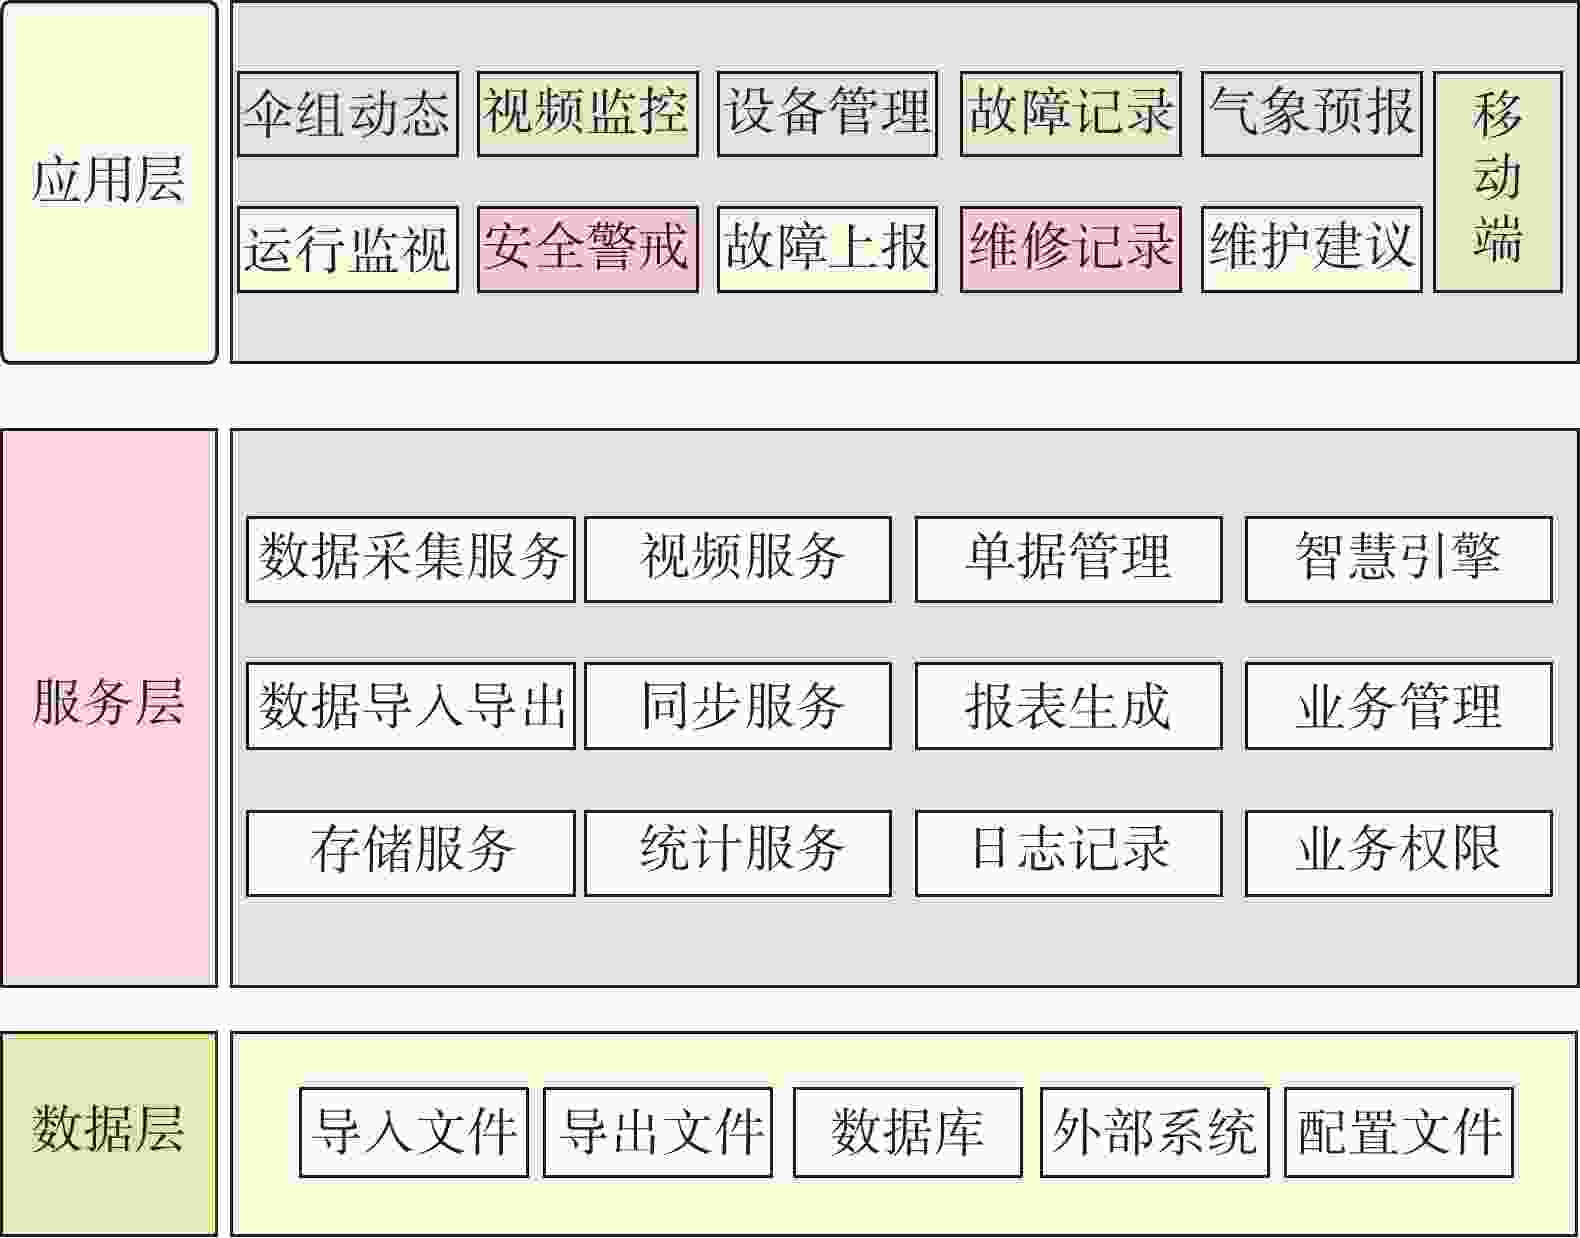
Task: Select the 日志记录 box
Action: (1069, 853)
